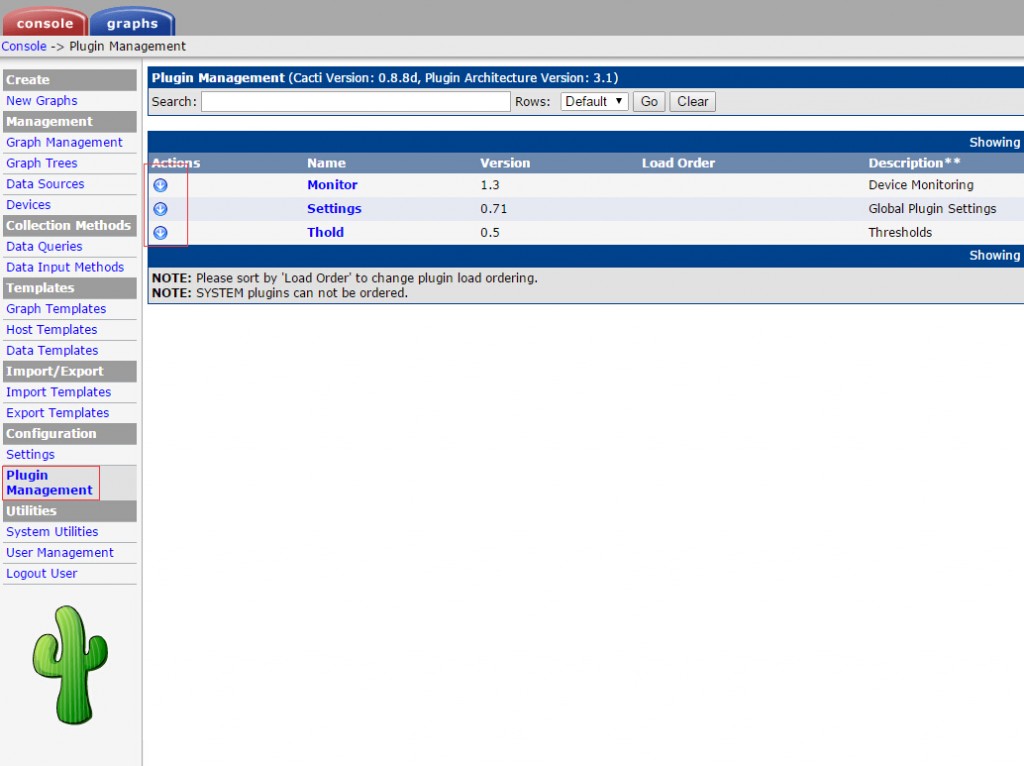Click version 0.5 in the Thold row
Screen dimensions: 1024x766
(x=490, y=232)
